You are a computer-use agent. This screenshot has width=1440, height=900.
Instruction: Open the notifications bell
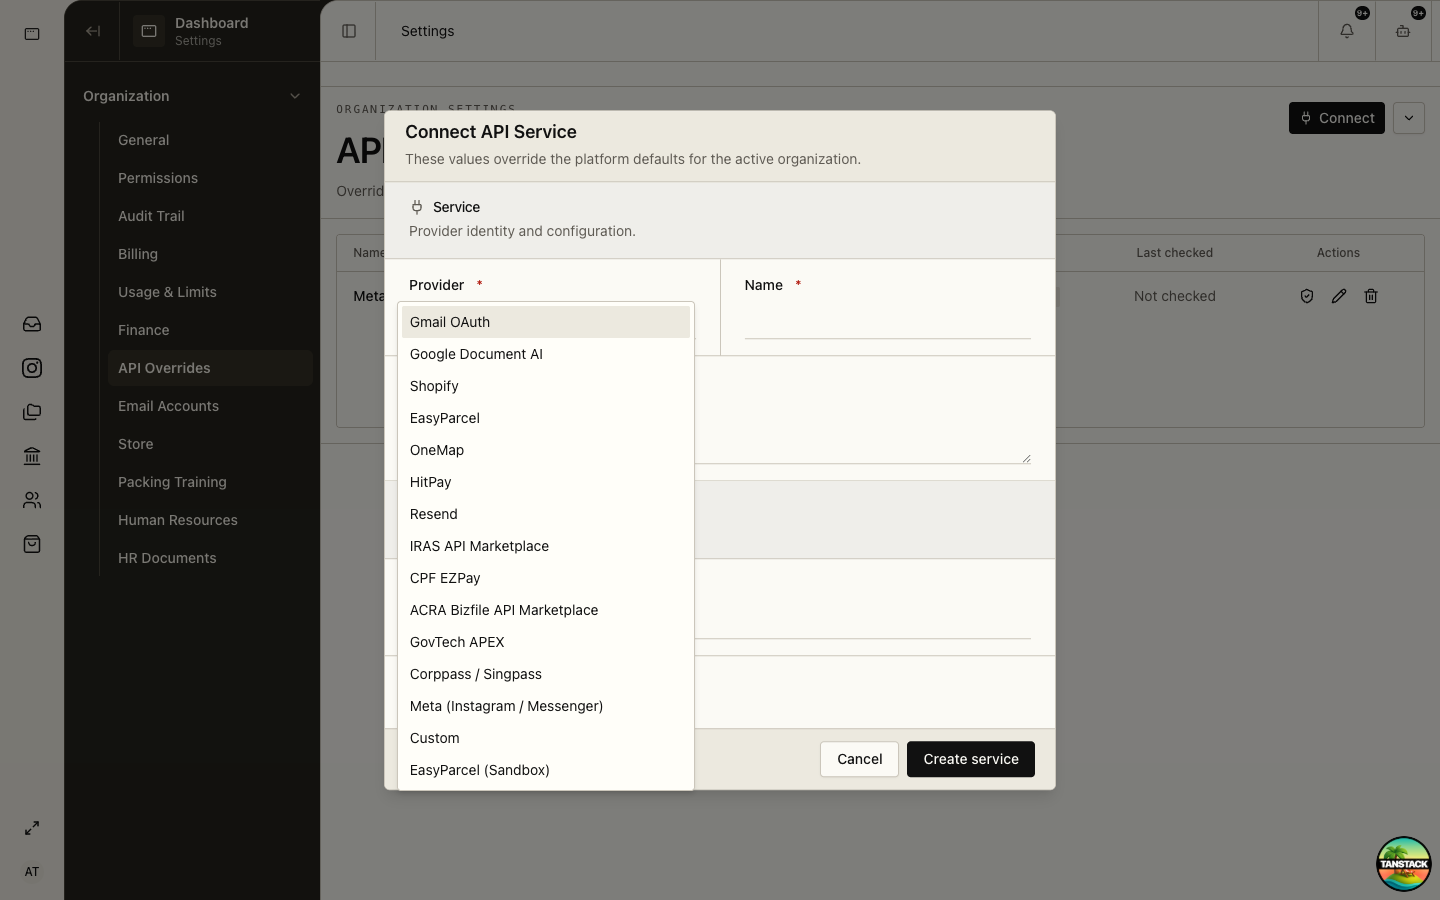click(x=1347, y=31)
